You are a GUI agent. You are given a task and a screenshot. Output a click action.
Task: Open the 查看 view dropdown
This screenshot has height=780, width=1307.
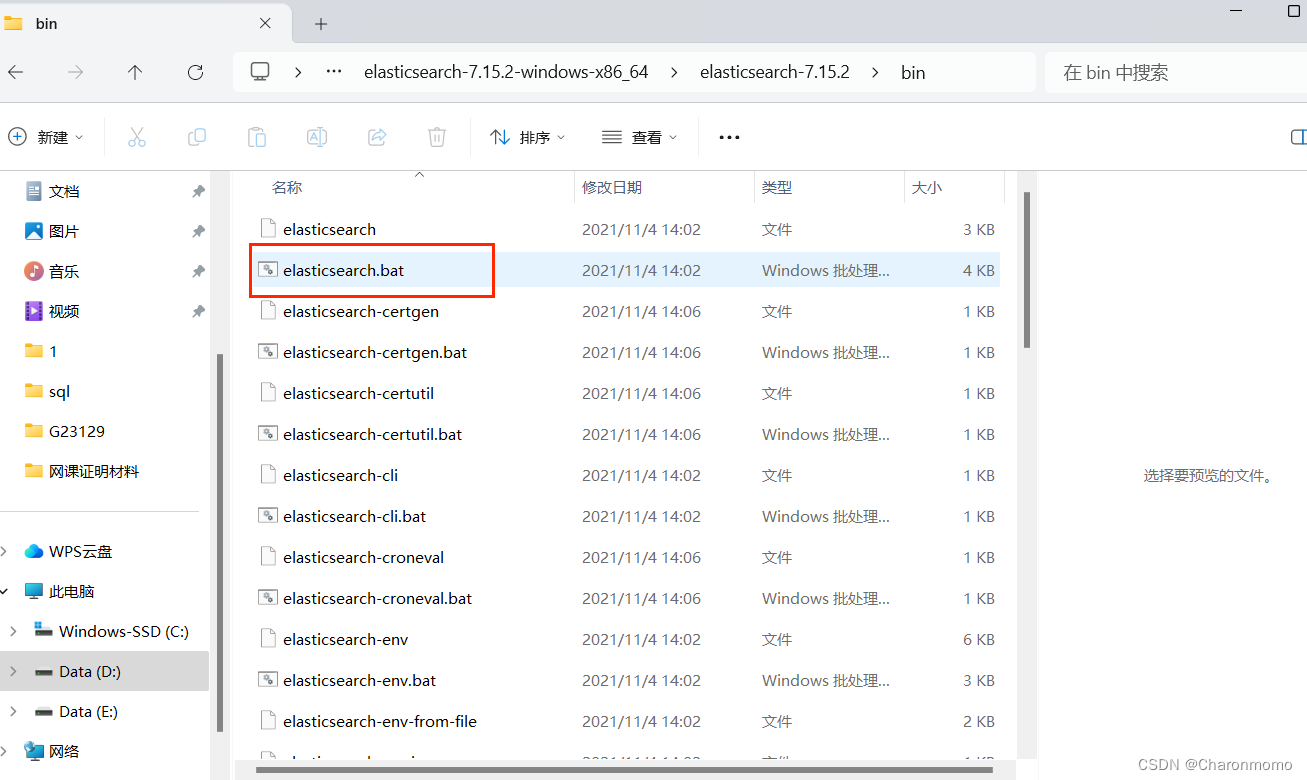point(640,137)
